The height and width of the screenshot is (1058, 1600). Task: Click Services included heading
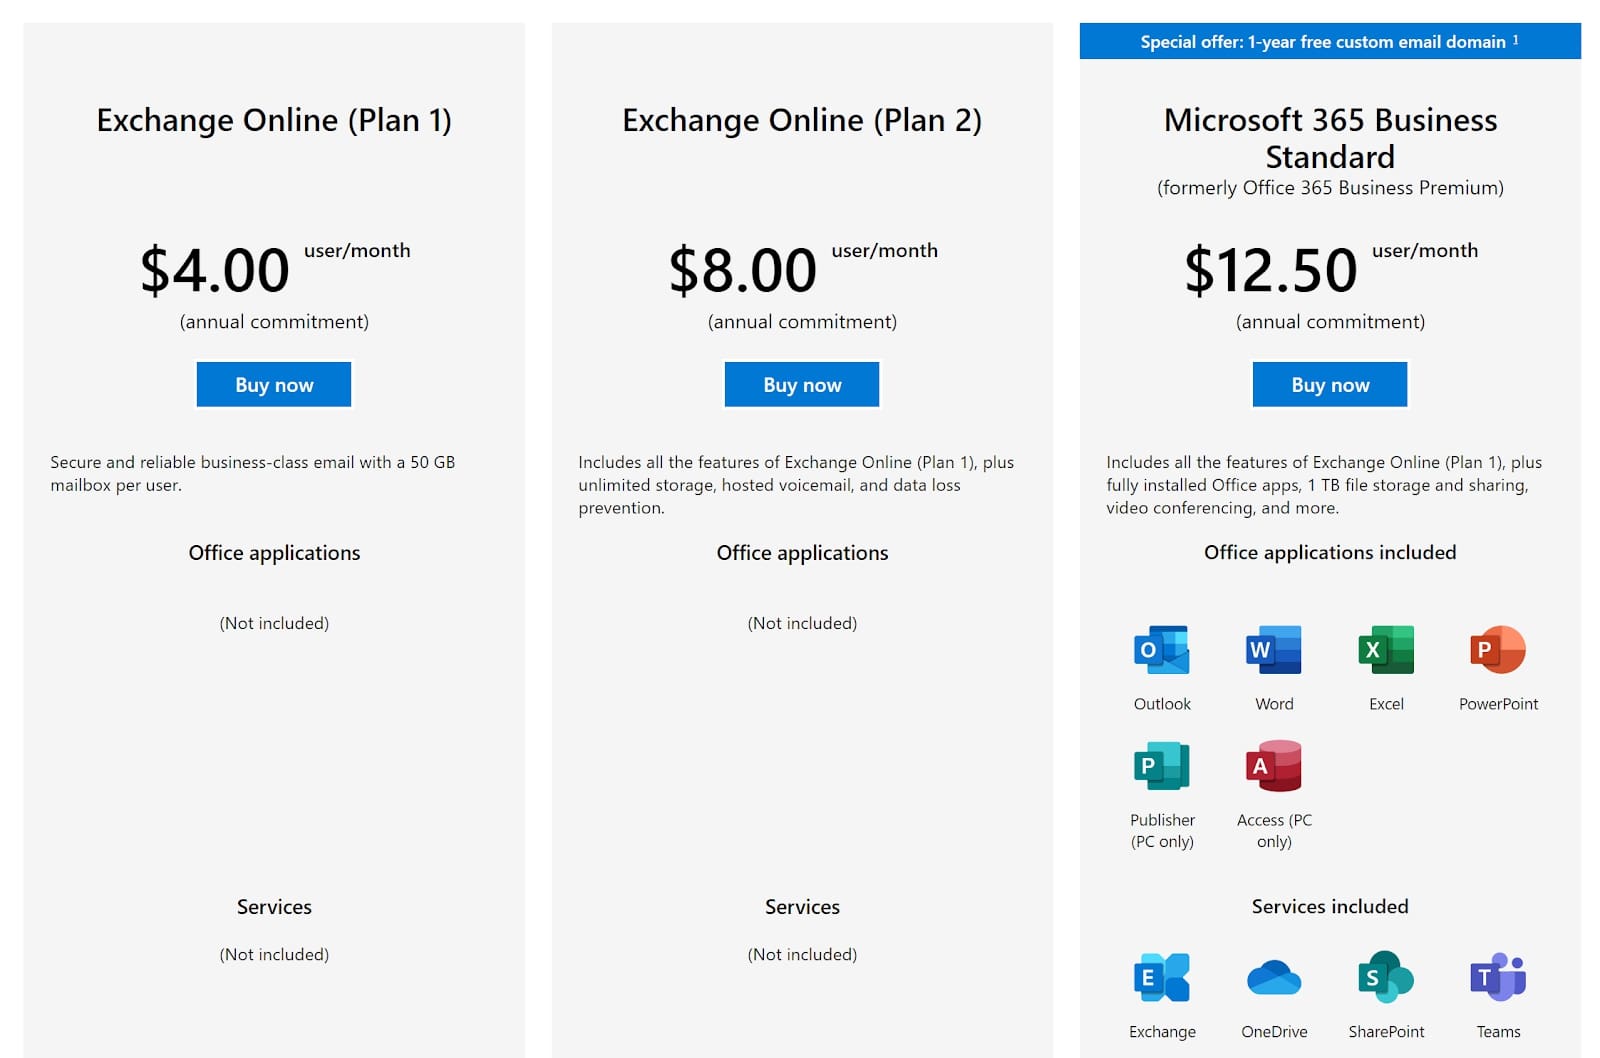1330,907
